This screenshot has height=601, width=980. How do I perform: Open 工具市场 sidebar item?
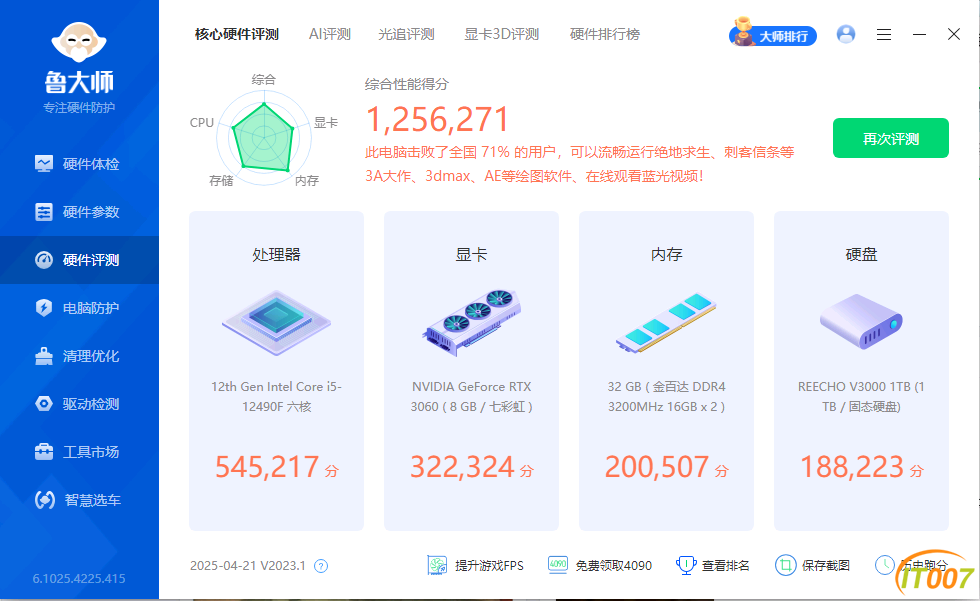coord(79,452)
